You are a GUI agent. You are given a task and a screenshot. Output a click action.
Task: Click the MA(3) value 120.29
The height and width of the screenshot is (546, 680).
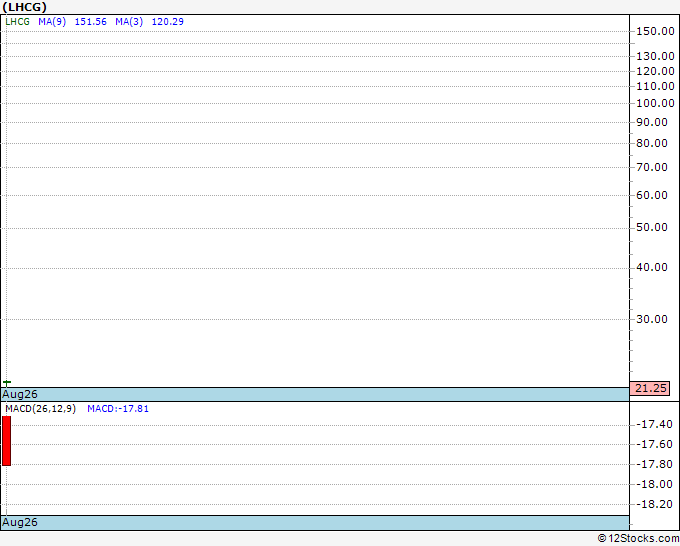click(167, 22)
